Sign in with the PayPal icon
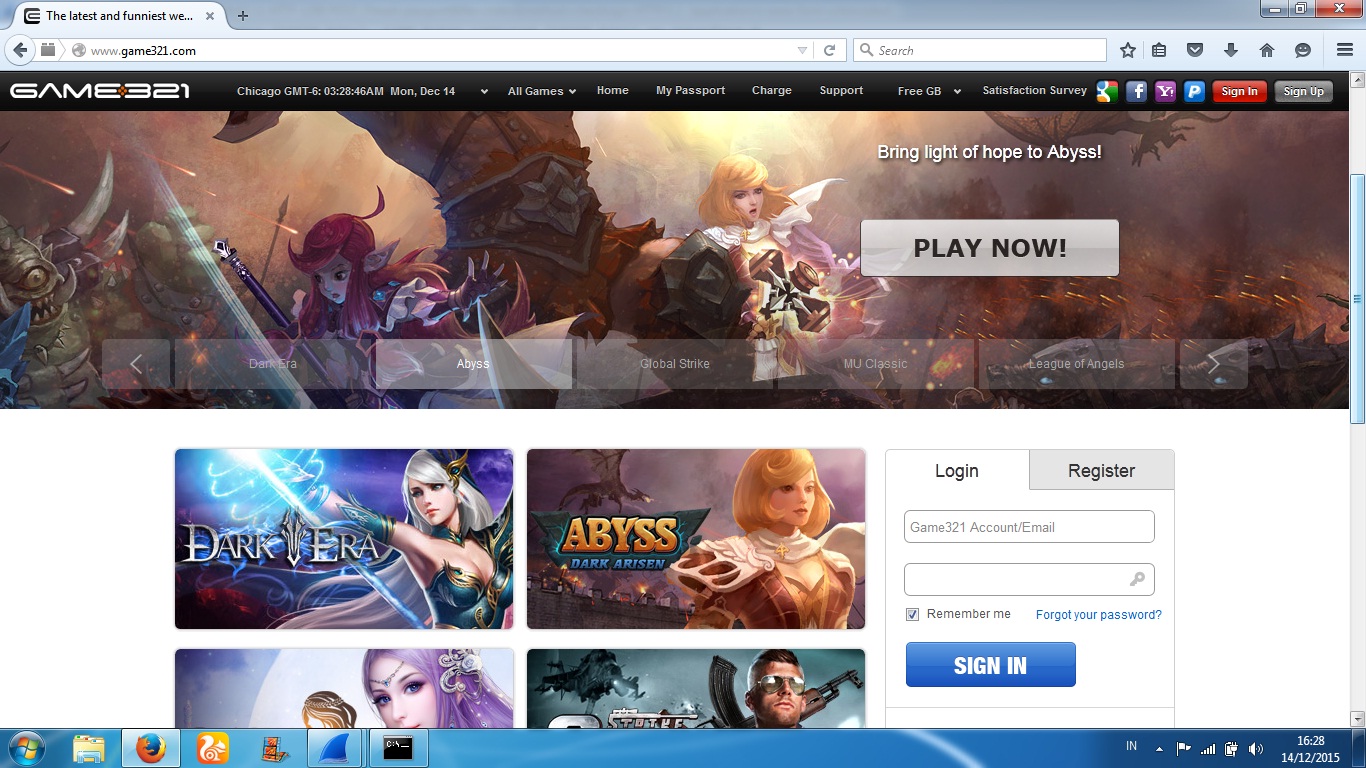This screenshot has height=768, width=1366. click(1194, 91)
